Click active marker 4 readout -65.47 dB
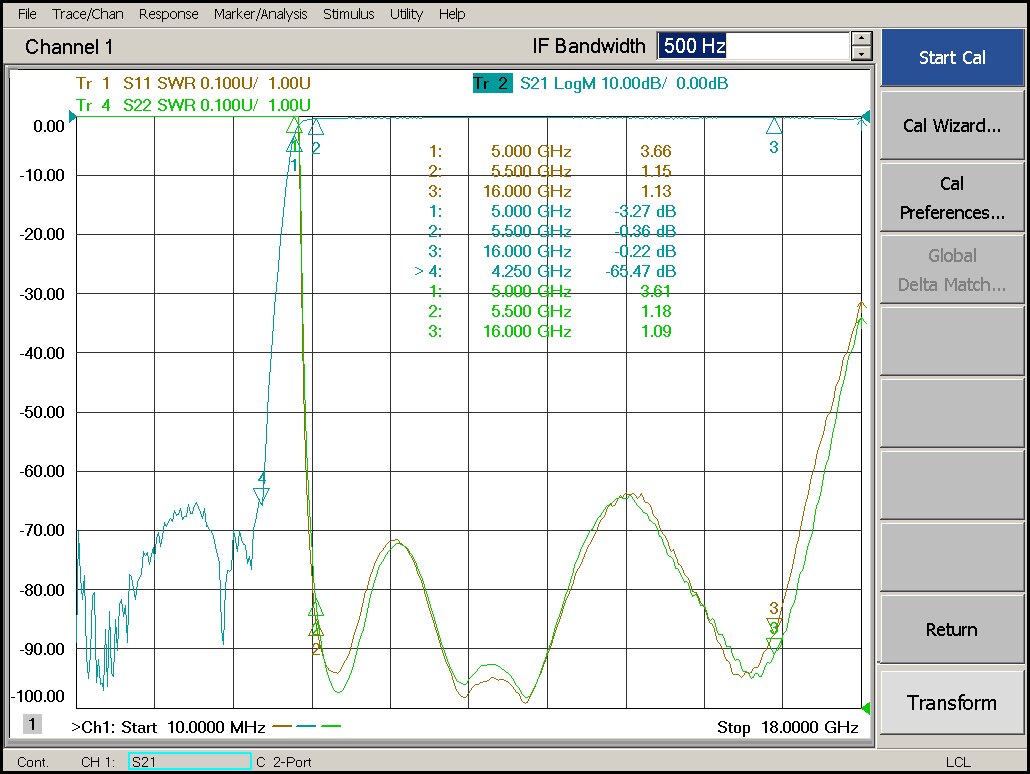Screen dimensions: 1030x774 click(x=640, y=271)
